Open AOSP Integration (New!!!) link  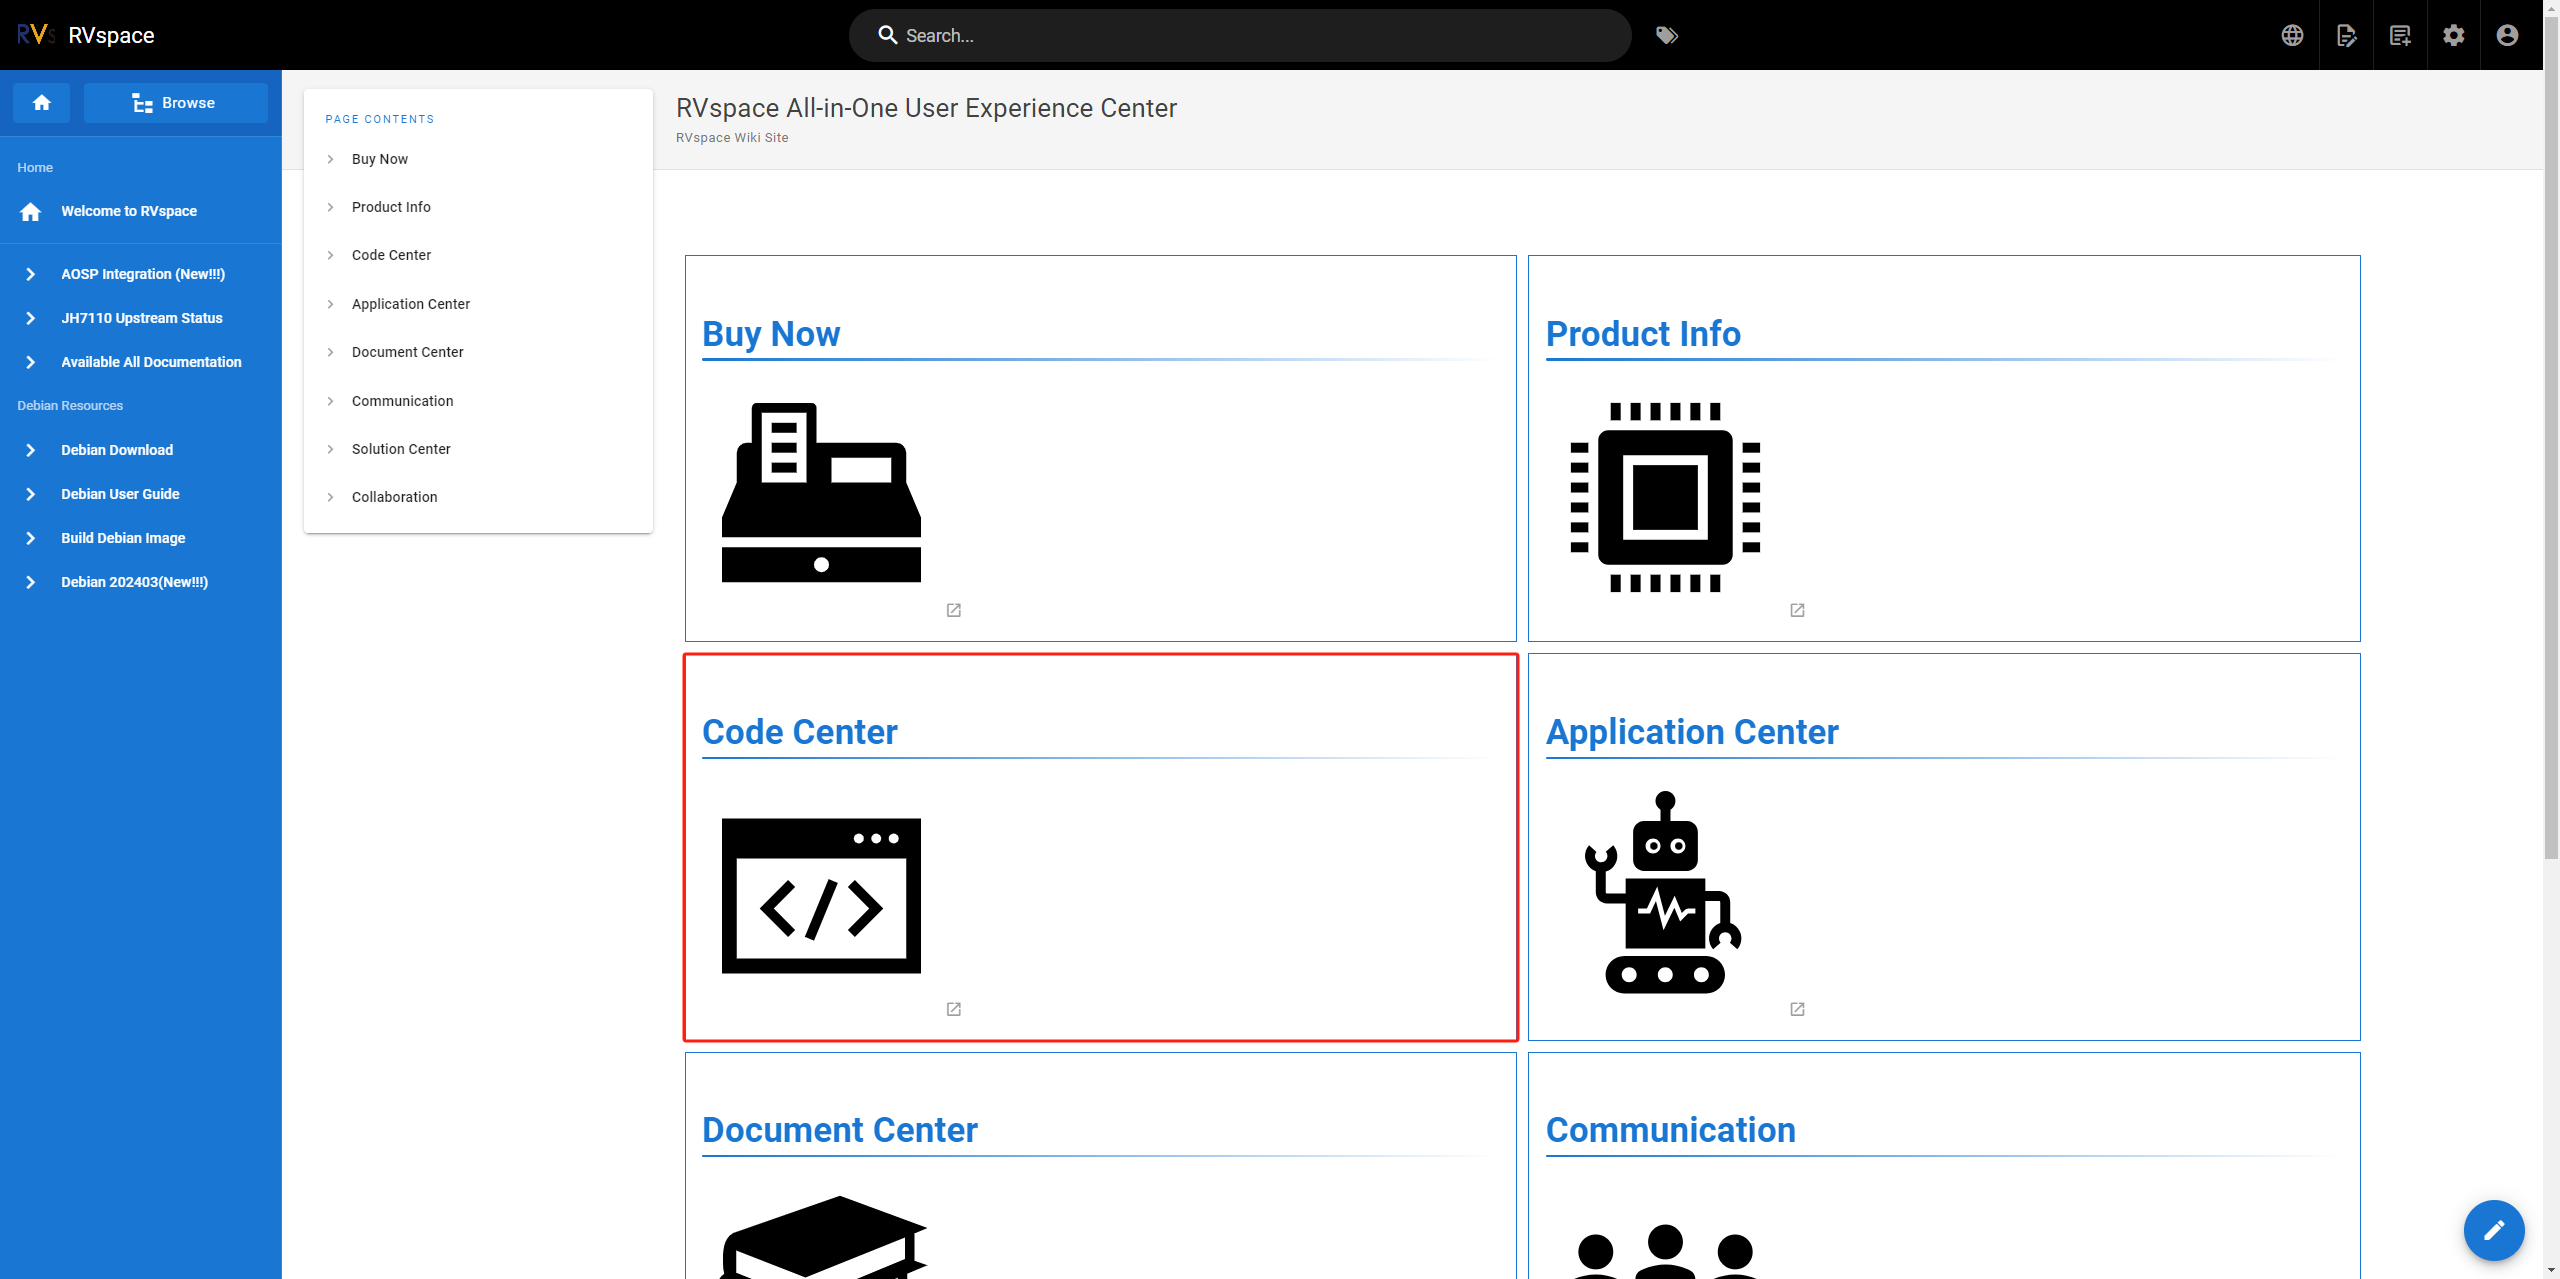point(143,274)
